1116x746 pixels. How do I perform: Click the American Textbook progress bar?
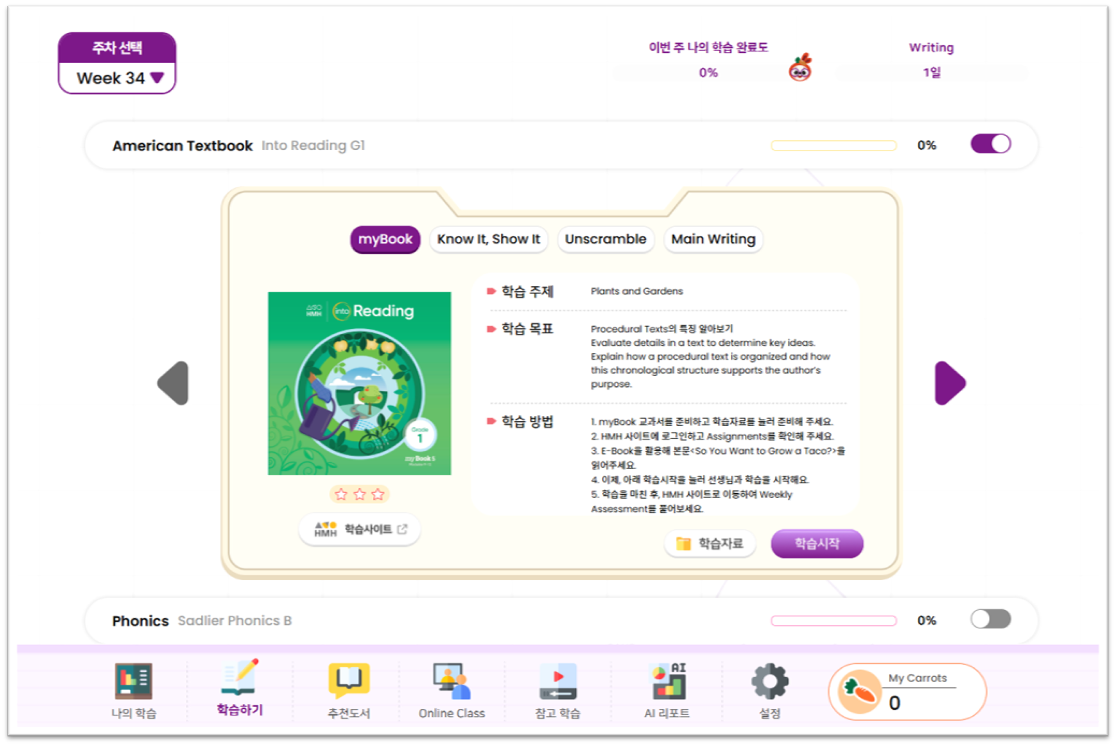(x=833, y=145)
